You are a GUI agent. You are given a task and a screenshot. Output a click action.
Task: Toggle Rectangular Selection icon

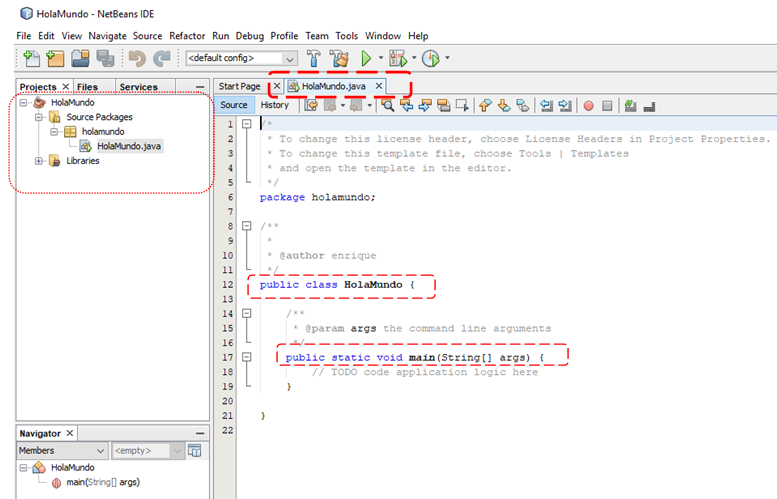pos(462,105)
